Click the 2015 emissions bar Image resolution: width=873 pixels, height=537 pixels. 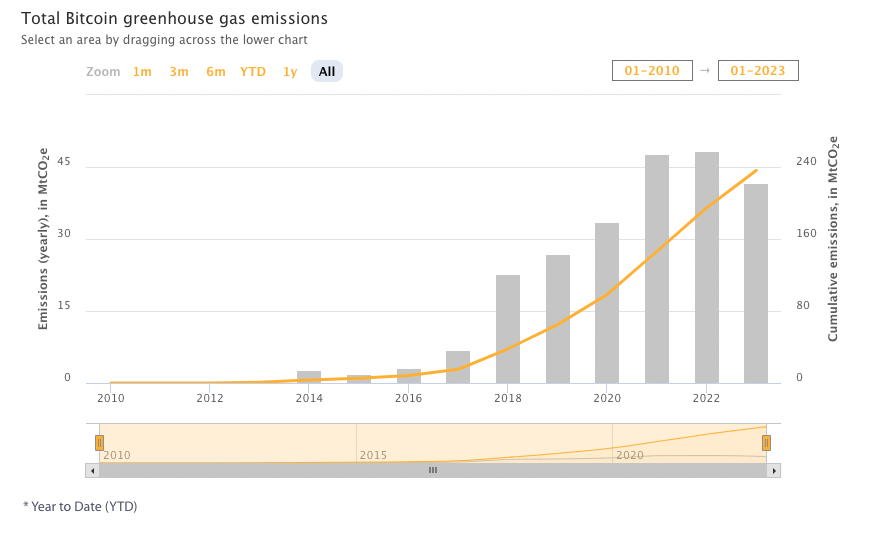point(359,380)
